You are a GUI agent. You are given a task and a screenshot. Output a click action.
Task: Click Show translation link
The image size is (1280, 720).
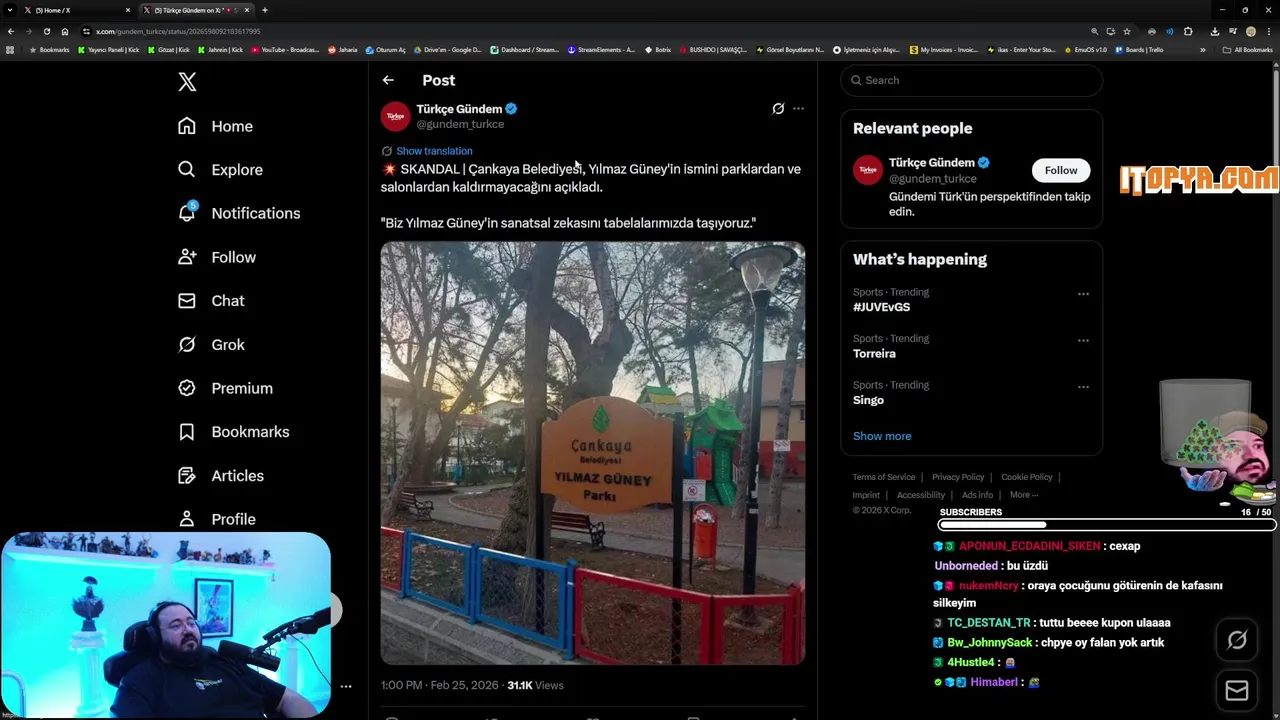coord(434,151)
